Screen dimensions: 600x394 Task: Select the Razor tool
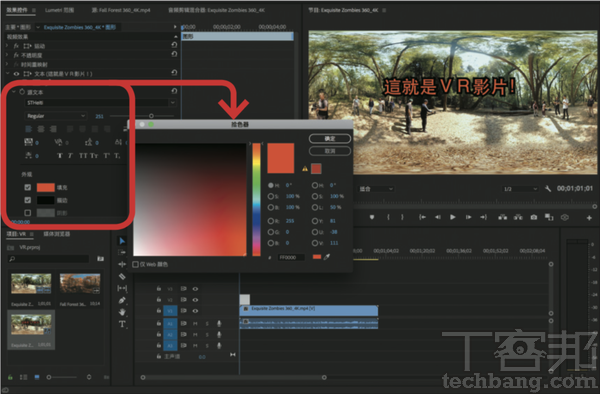[122, 276]
